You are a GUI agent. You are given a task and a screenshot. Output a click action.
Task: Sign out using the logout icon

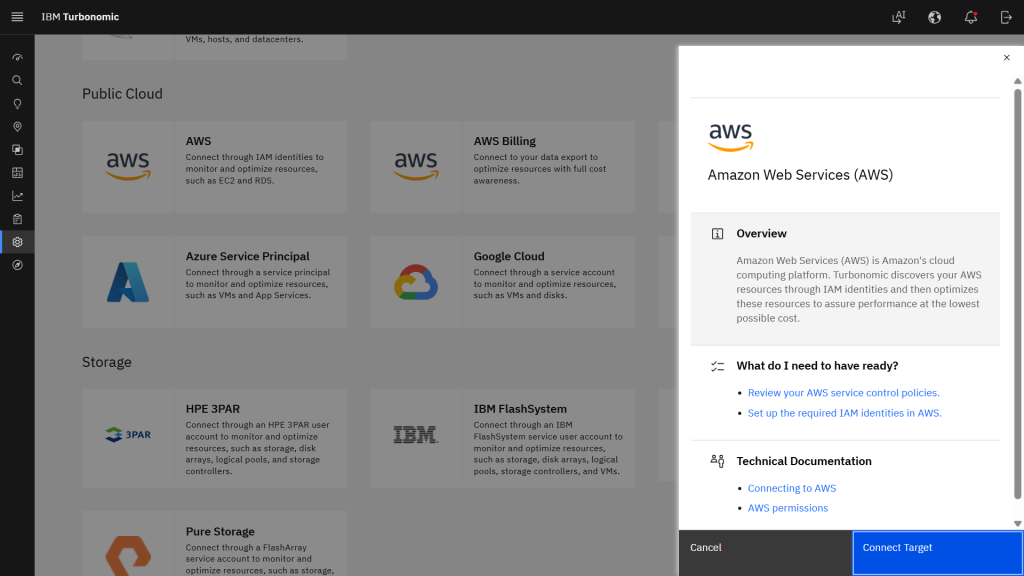click(x=1006, y=17)
